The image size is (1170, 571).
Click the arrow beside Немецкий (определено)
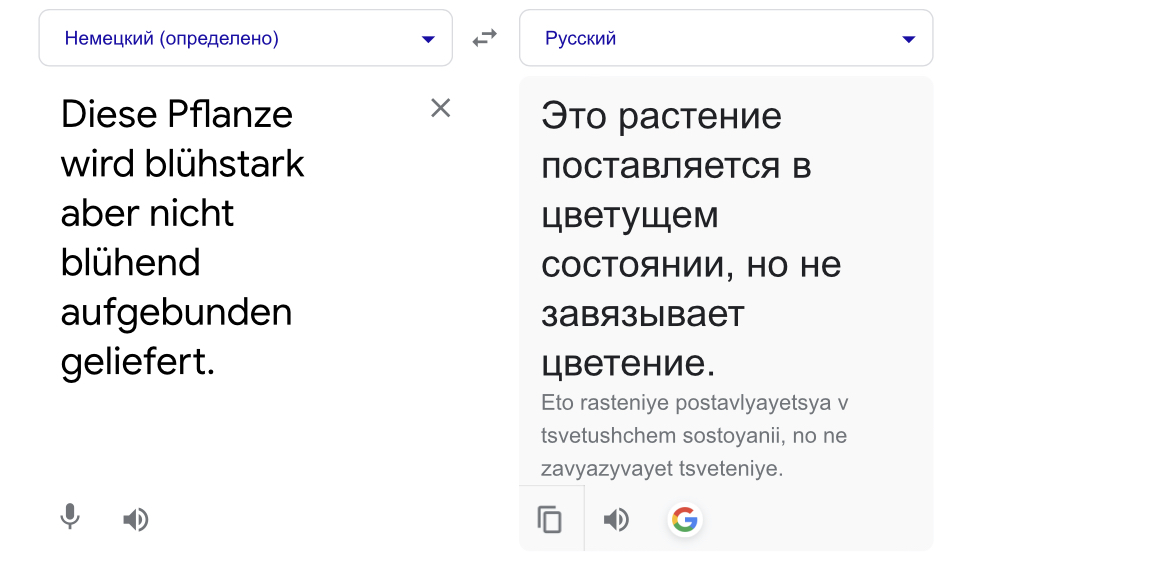click(428, 39)
